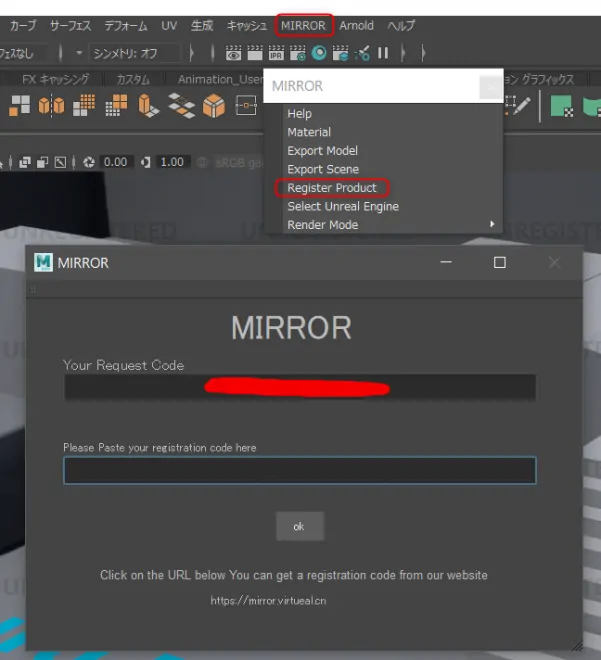
Task: Click the reduce mesh grid shelf icon
Action: [116, 105]
